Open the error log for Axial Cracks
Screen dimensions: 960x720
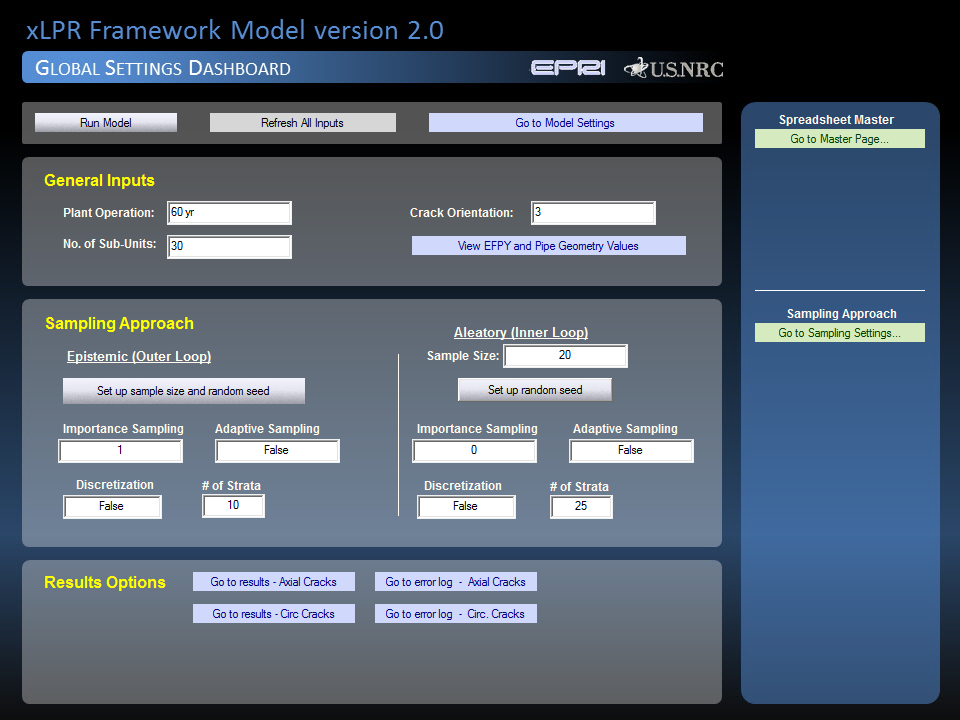pyautogui.click(x=456, y=581)
